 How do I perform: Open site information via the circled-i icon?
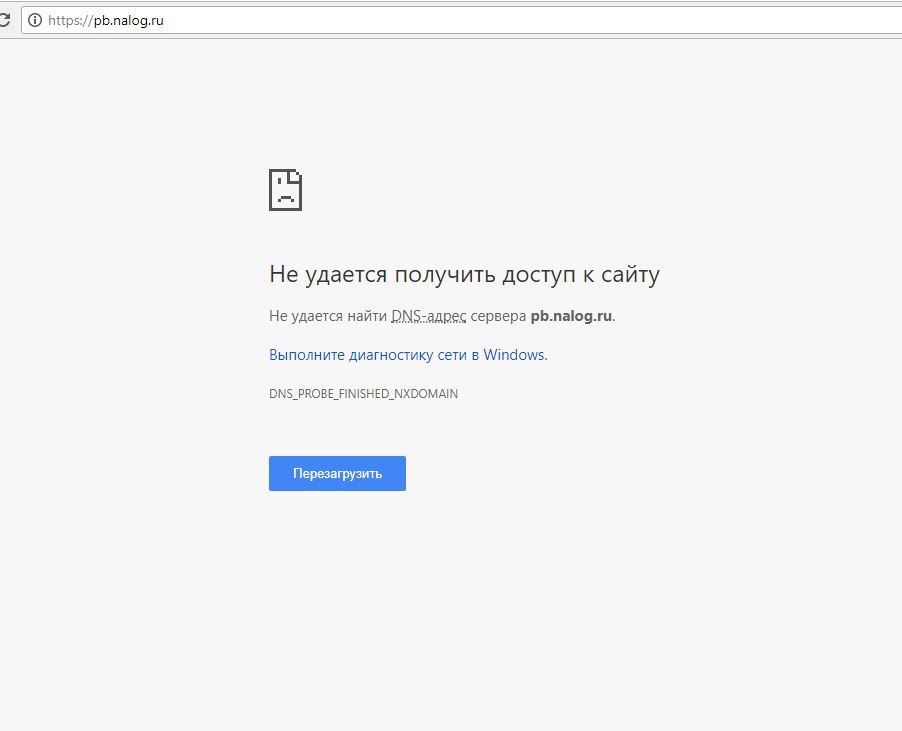click(35, 20)
